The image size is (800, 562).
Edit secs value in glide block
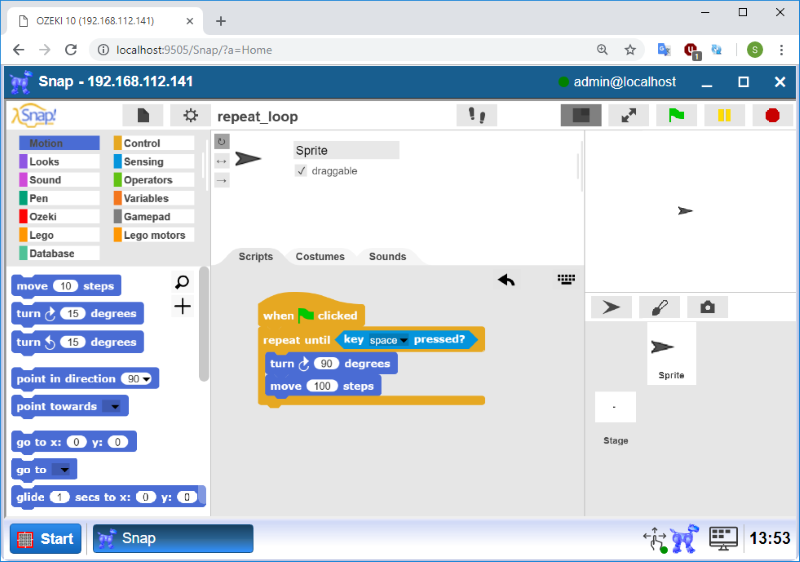click(60, 497)
